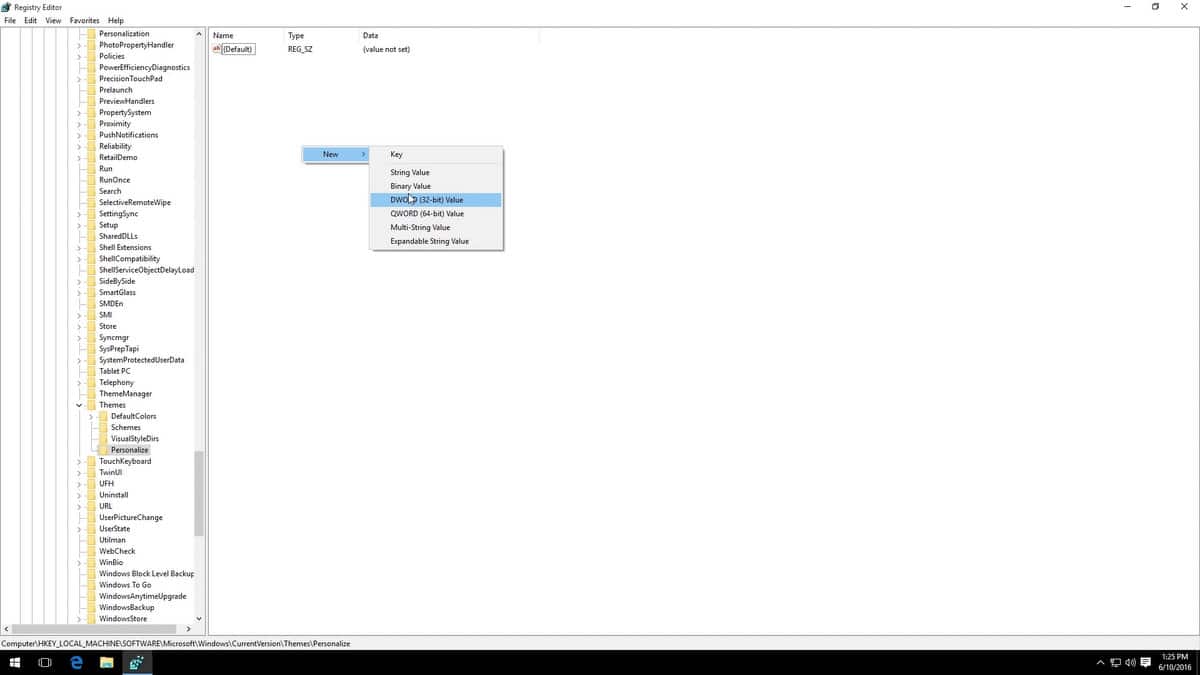The height and width of the screenshot is (675, 1200).
Task: Choose Binary Value from the submenu
Action: pyautogui.click(x=435, y=186)
